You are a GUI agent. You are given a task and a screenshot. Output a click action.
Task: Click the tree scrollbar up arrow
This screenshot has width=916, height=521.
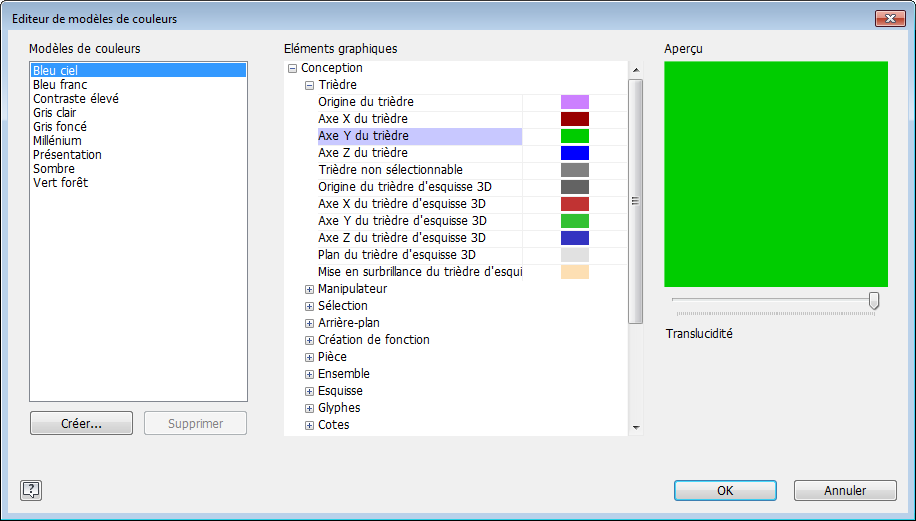click(x=636, y=70)
